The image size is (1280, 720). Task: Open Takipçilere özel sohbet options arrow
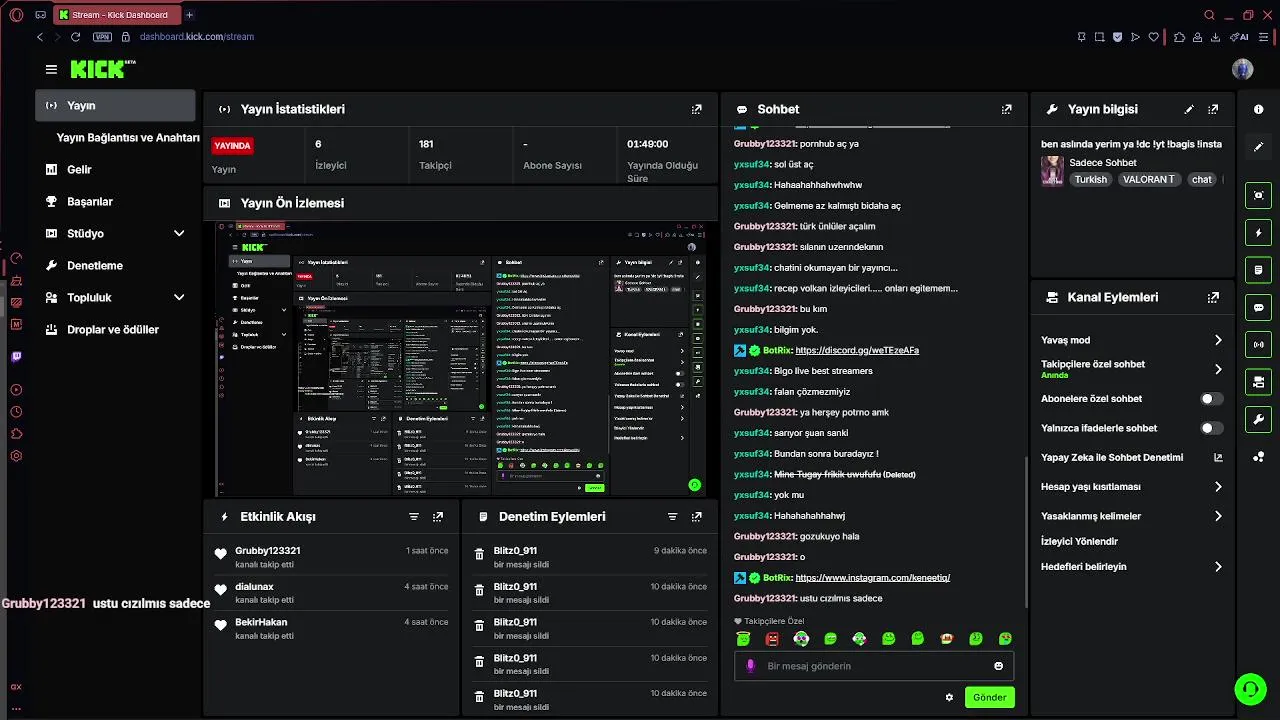coord(1218,369)
